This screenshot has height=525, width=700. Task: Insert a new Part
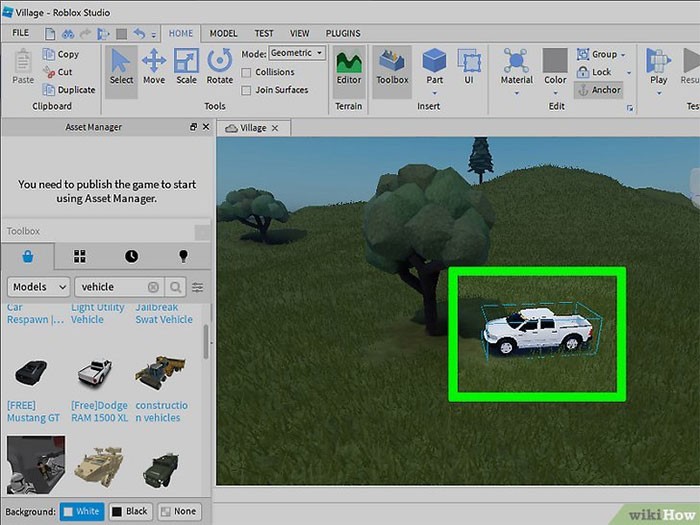pos(434,66)
